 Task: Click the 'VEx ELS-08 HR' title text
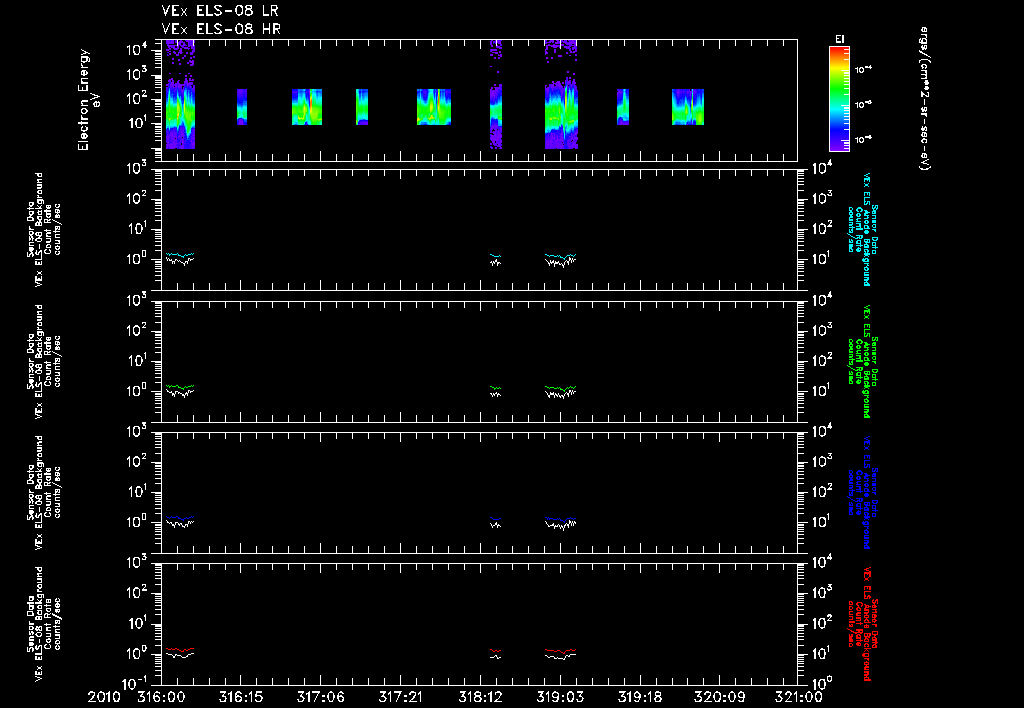tap(221, 29)
